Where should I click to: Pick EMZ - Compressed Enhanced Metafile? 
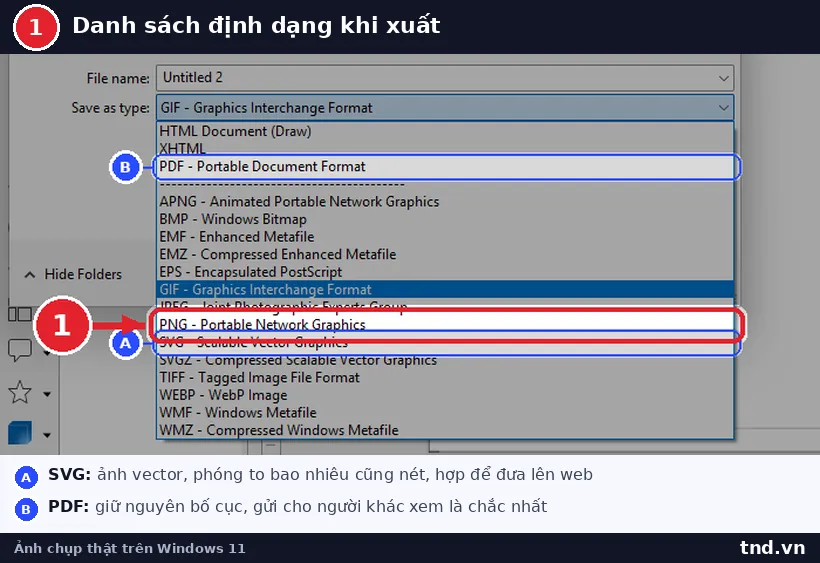(445, 255)
